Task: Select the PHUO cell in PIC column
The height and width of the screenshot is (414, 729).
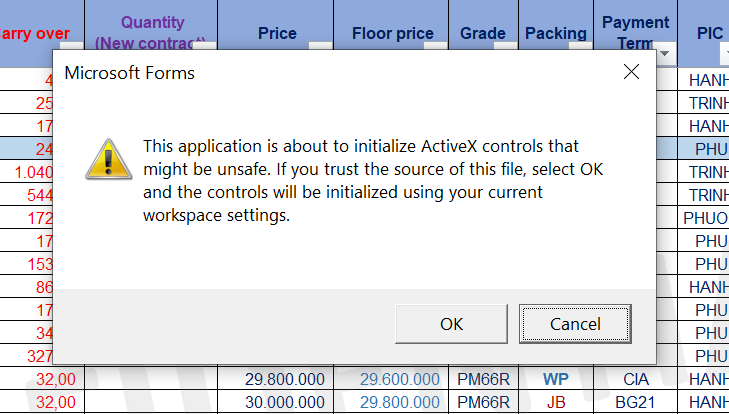Action: coord(703,218)
